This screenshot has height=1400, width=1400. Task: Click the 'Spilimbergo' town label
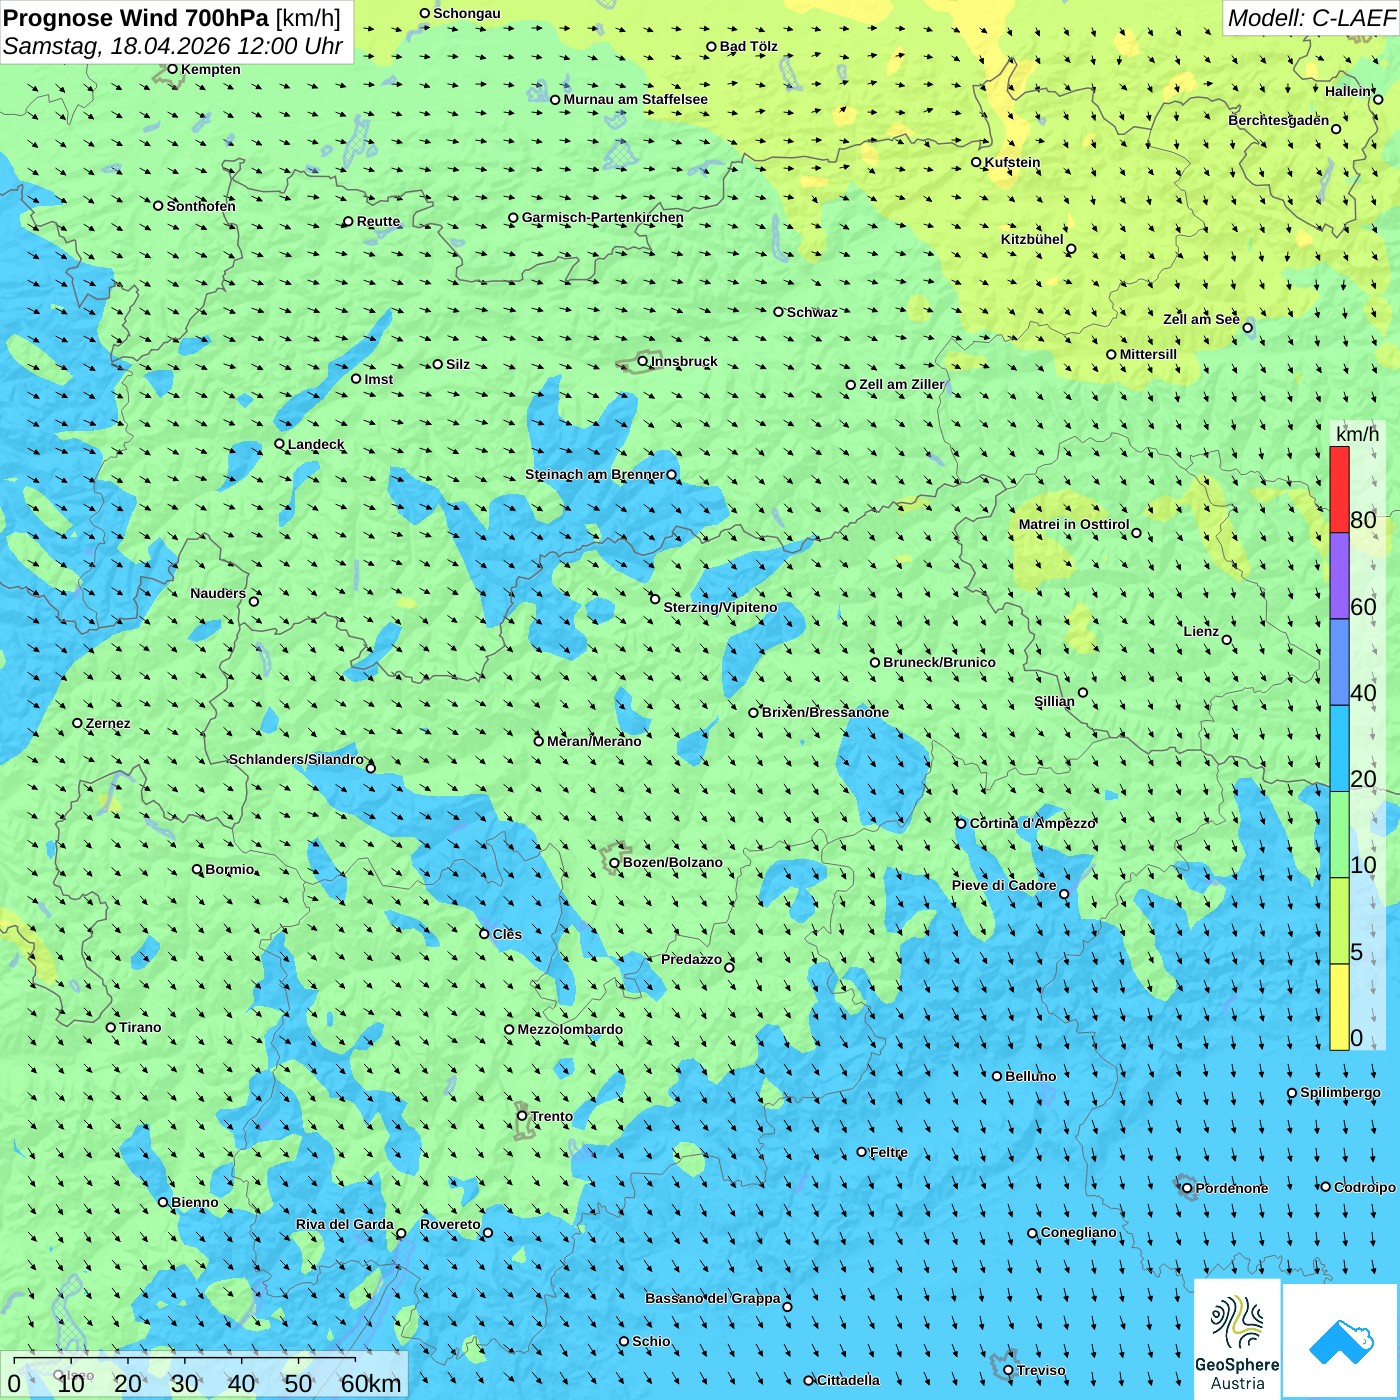[1340, 1092]
